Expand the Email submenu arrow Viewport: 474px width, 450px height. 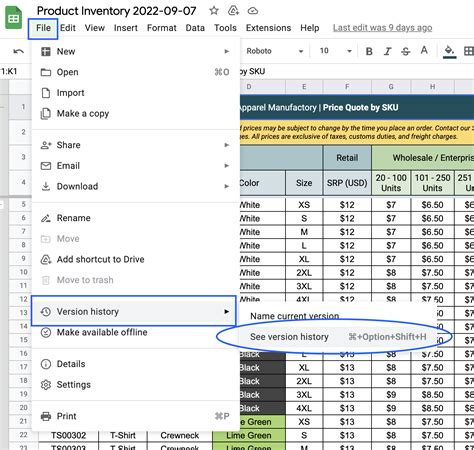coord(227,166)
